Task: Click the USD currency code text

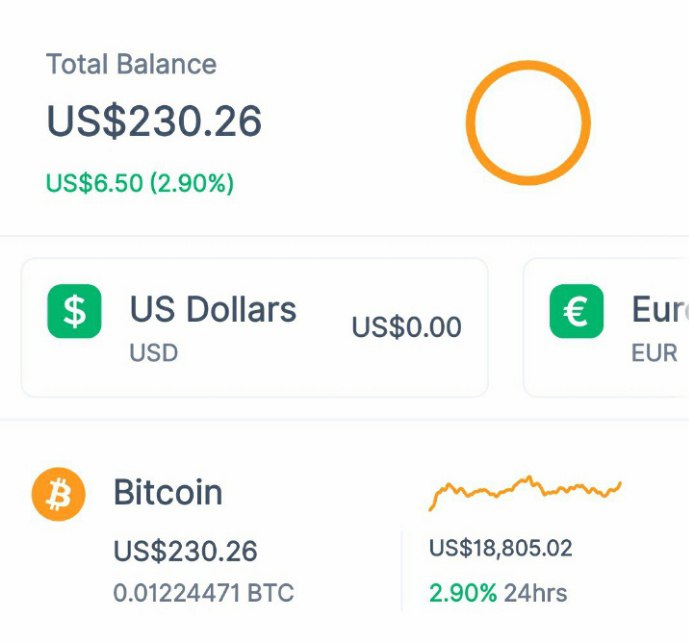Action: point(153,353)
